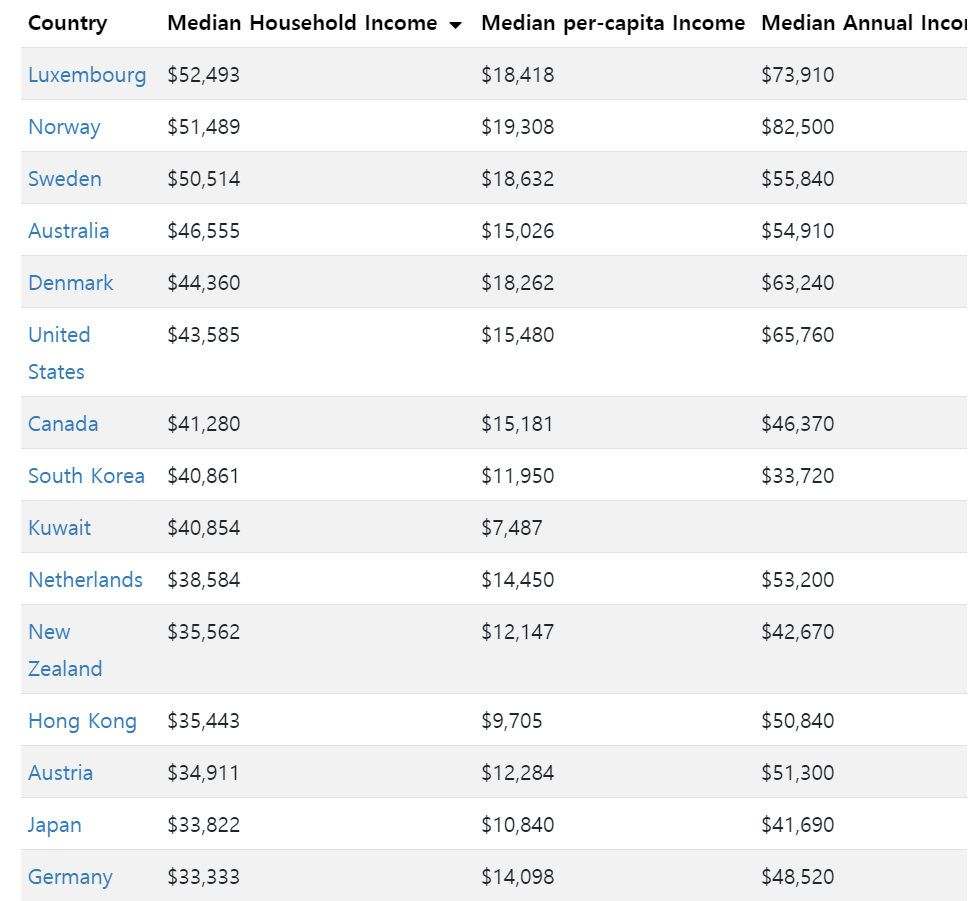Navigate to the Austria link
This screenshot has height=901, width=976.
(x=60, y=773)
